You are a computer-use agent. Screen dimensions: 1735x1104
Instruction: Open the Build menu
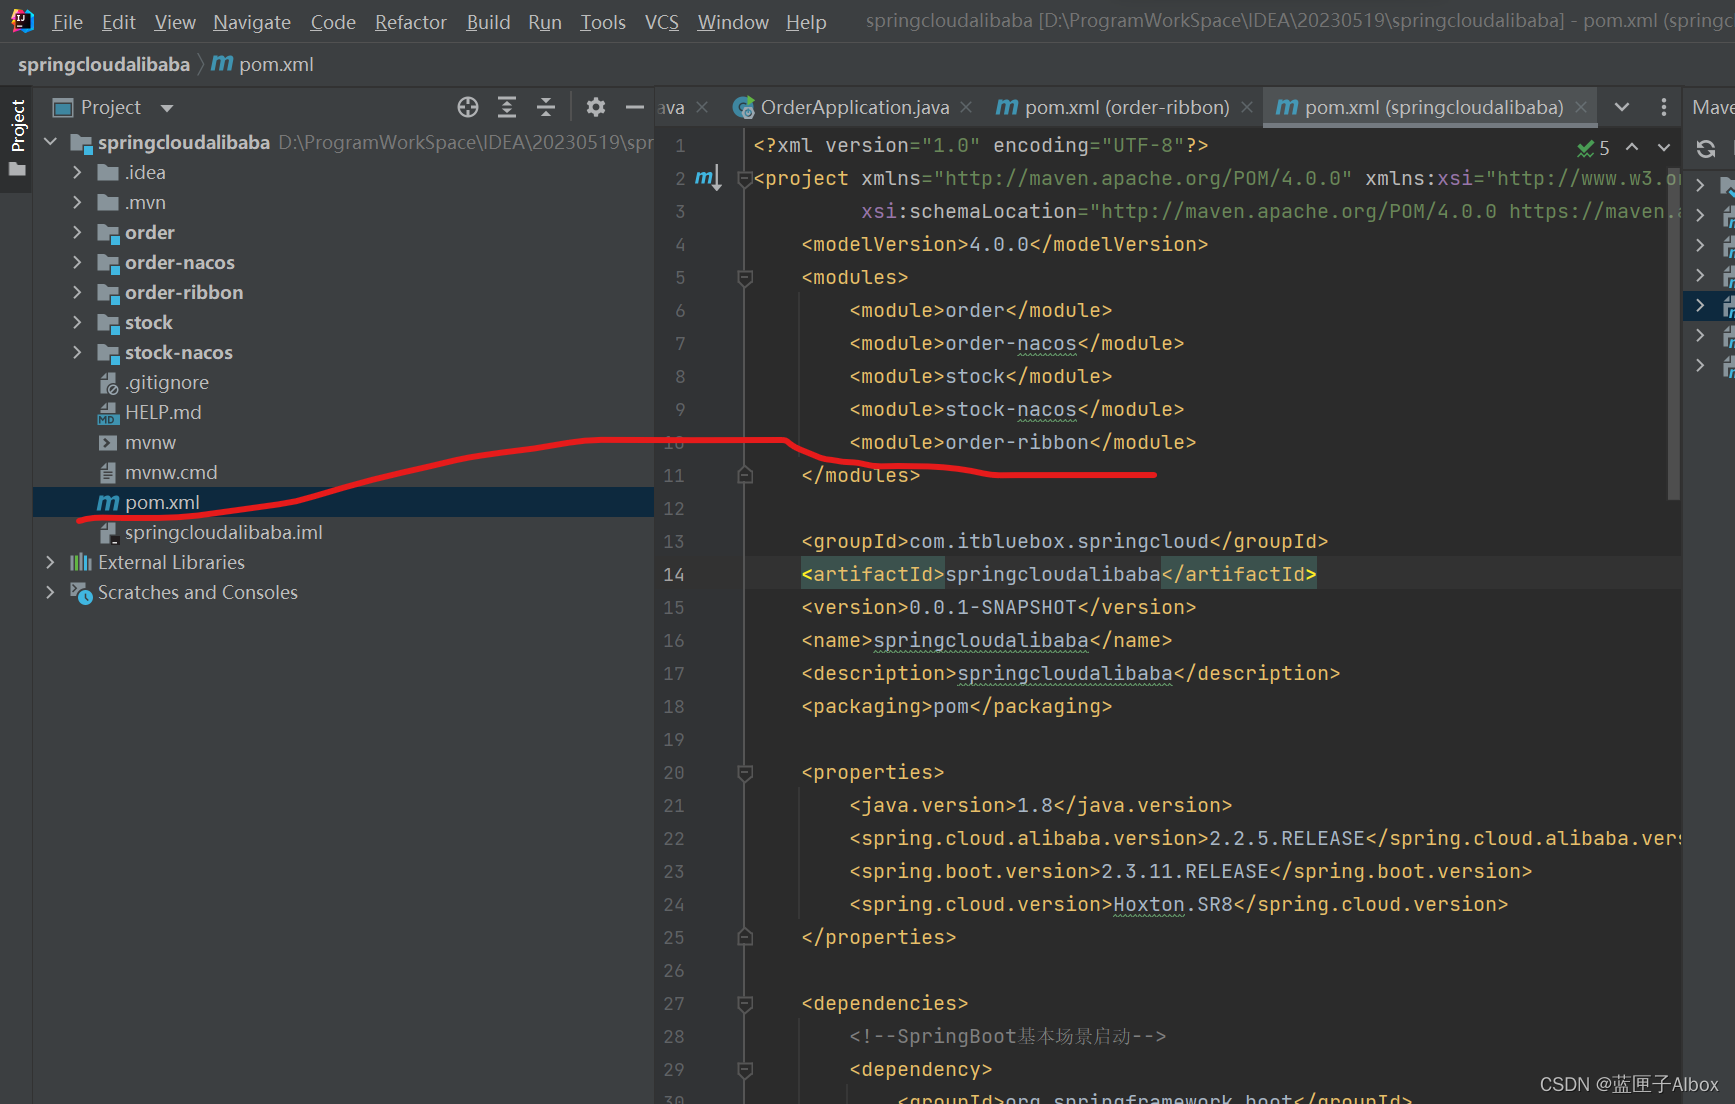click(x=488, y=22)
